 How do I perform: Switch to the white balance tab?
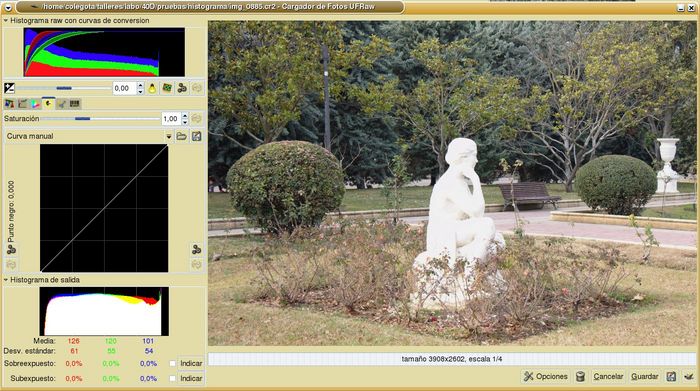pyautogui.click(x=9, y=104)
